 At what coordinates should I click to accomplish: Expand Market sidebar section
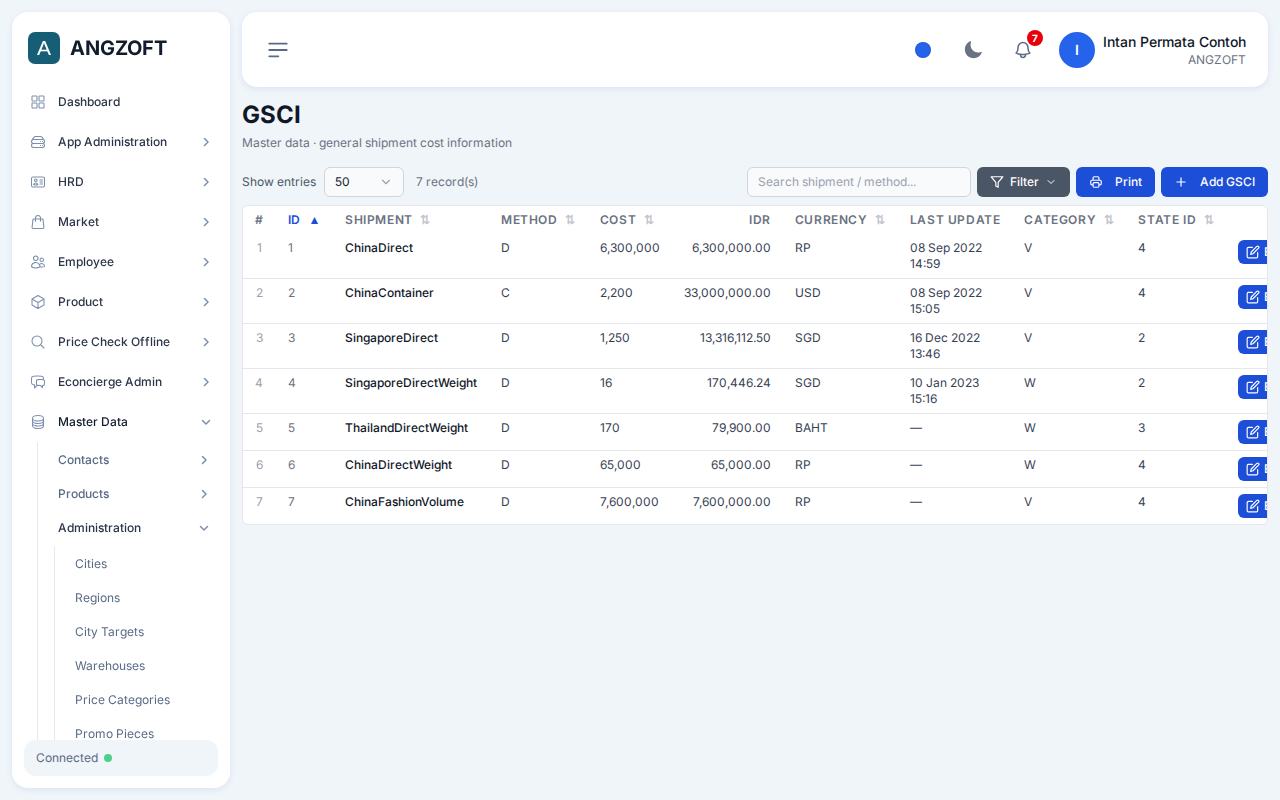coord(121,222)
